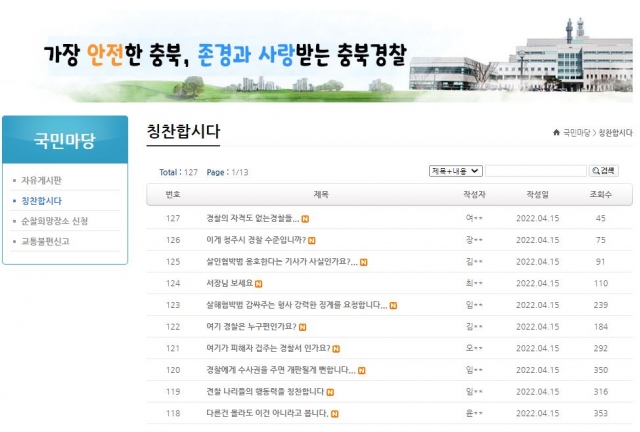Click the 국민마당 sidebar header
640x432 pixels.
(x=65, y=140)
